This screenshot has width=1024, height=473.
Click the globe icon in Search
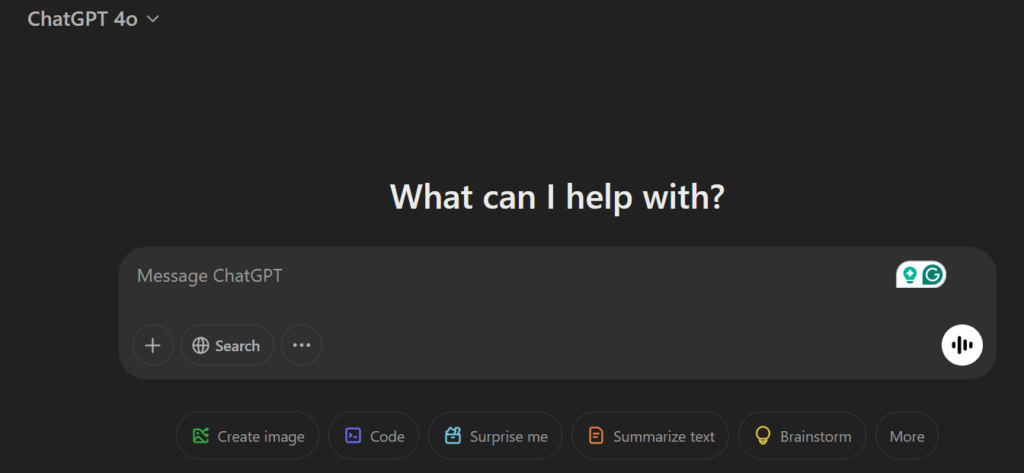click(x=200, y=346)
